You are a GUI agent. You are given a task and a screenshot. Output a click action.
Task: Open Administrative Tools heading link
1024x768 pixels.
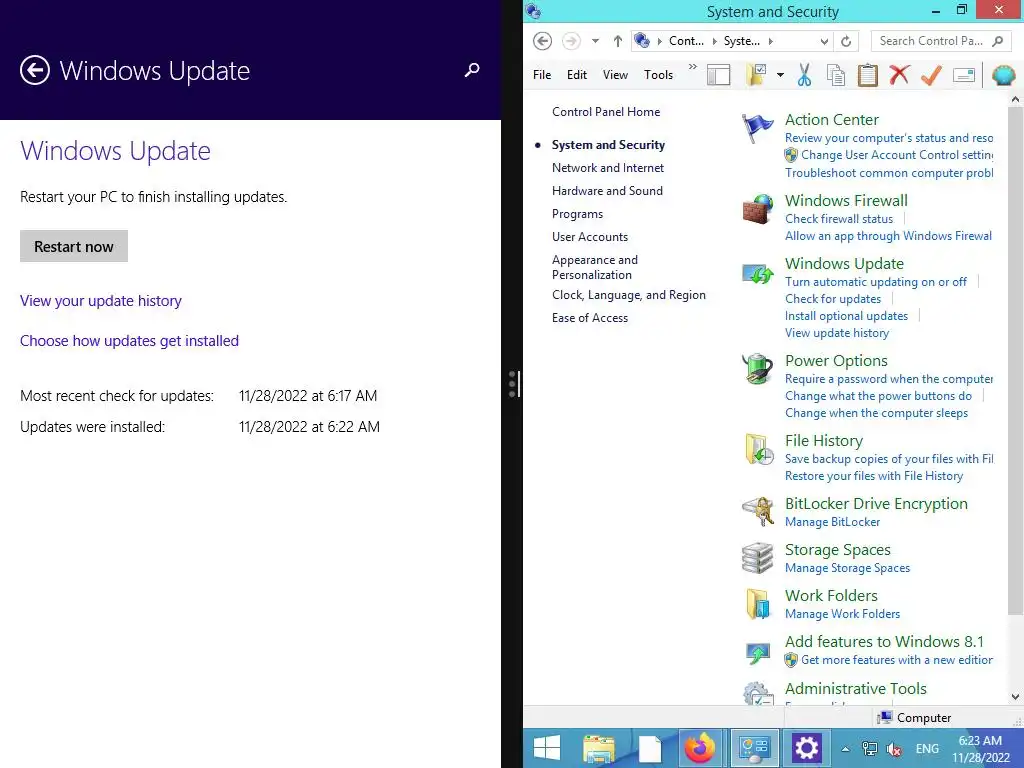pyautogui.click(x=856, y=688)
